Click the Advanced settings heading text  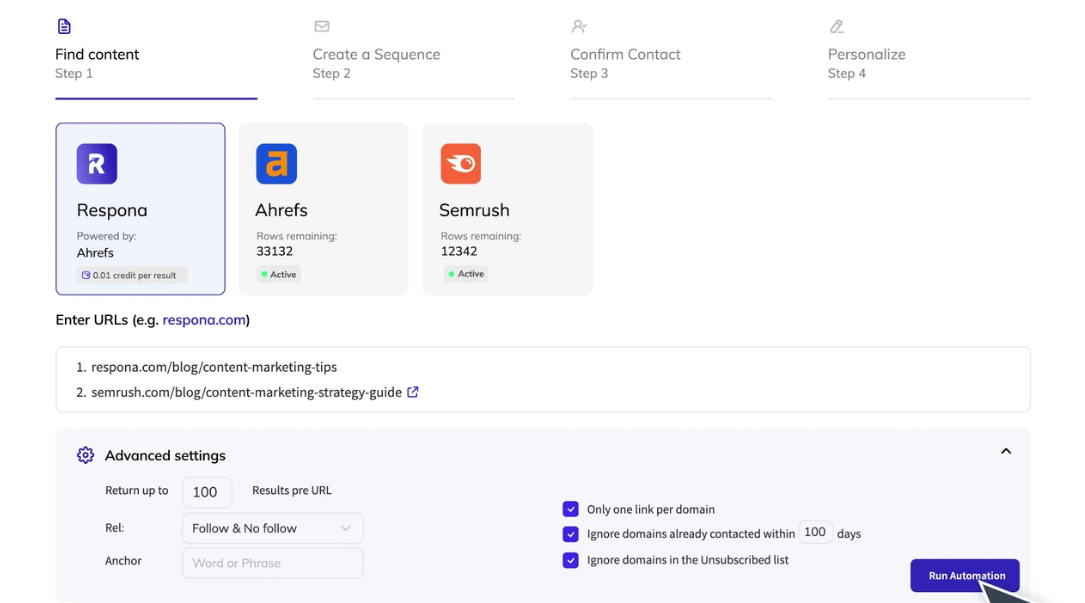pyautogui.click(x=165, y=456)
